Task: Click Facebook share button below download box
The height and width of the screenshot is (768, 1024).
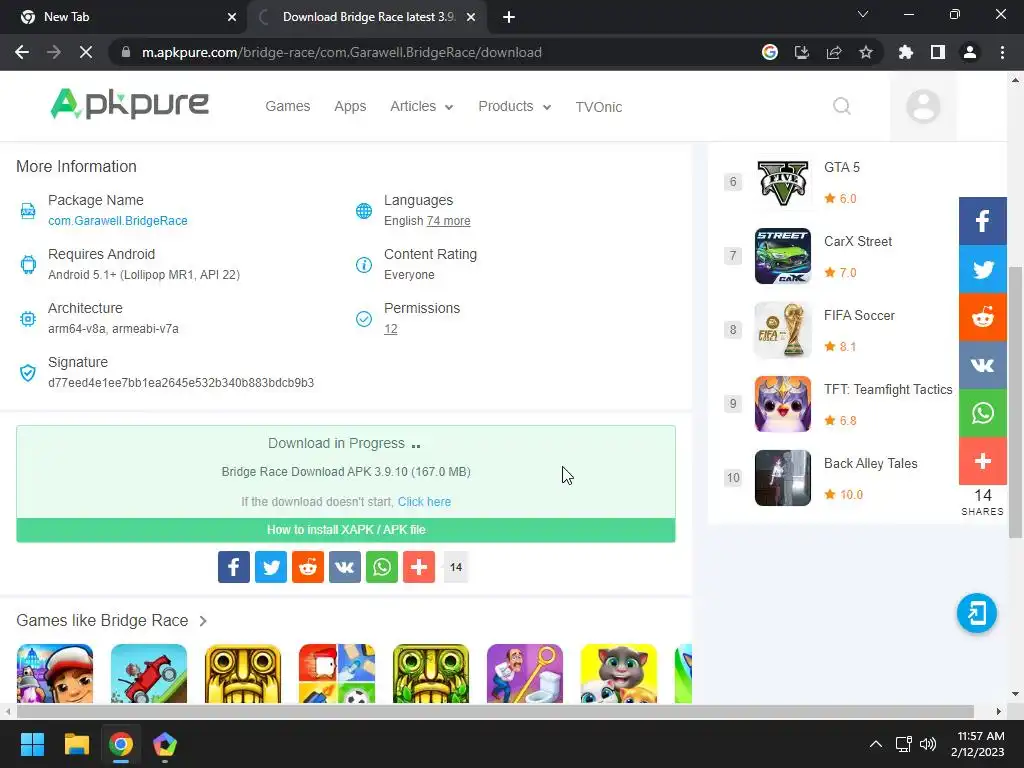Action: point(234,567)
